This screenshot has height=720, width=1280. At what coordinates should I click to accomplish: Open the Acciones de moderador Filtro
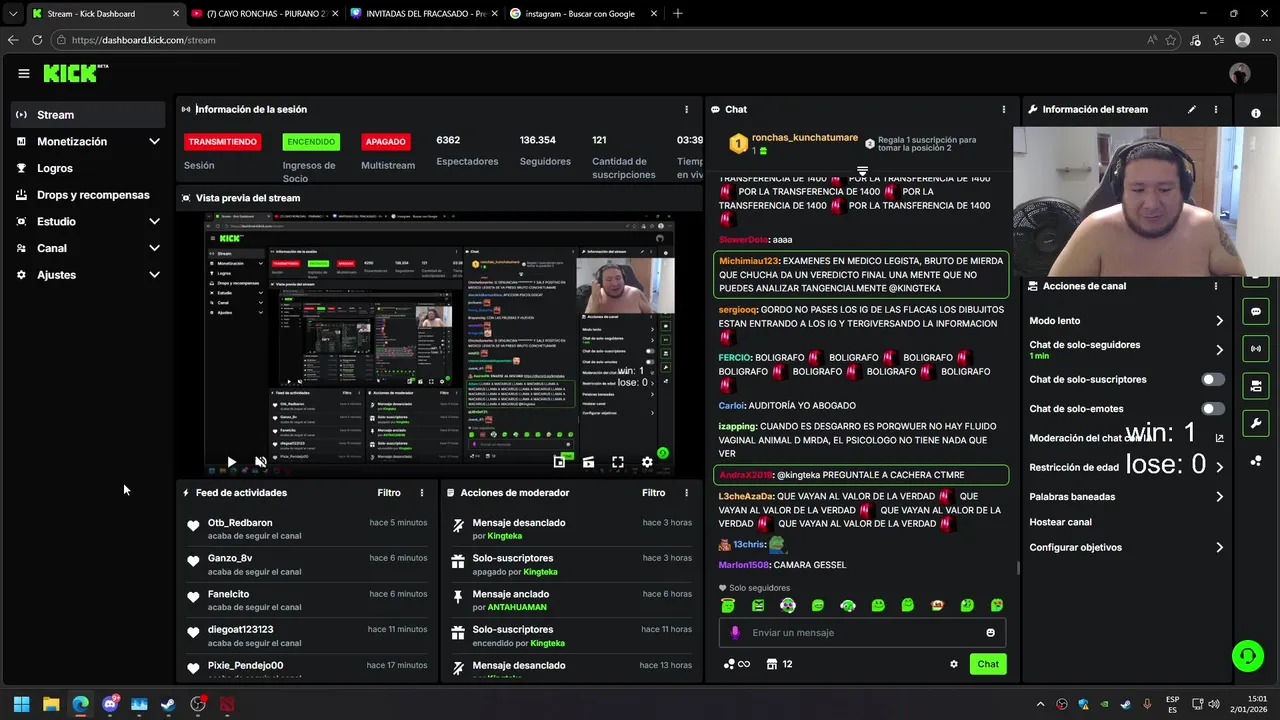653,493
